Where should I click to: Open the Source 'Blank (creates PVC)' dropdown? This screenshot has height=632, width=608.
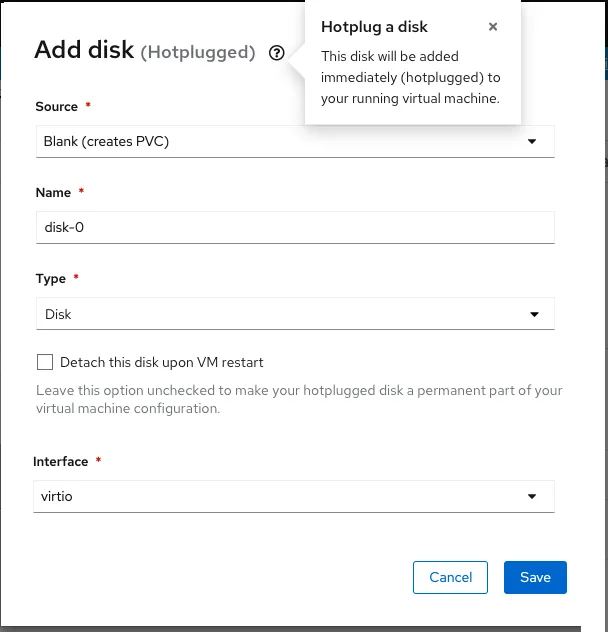pyautogui.click(x=280, y=141)
